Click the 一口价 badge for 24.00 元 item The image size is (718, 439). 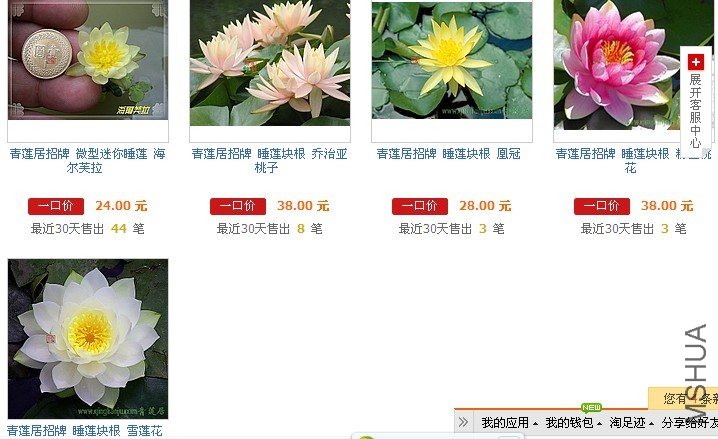(x=56, y=206)
